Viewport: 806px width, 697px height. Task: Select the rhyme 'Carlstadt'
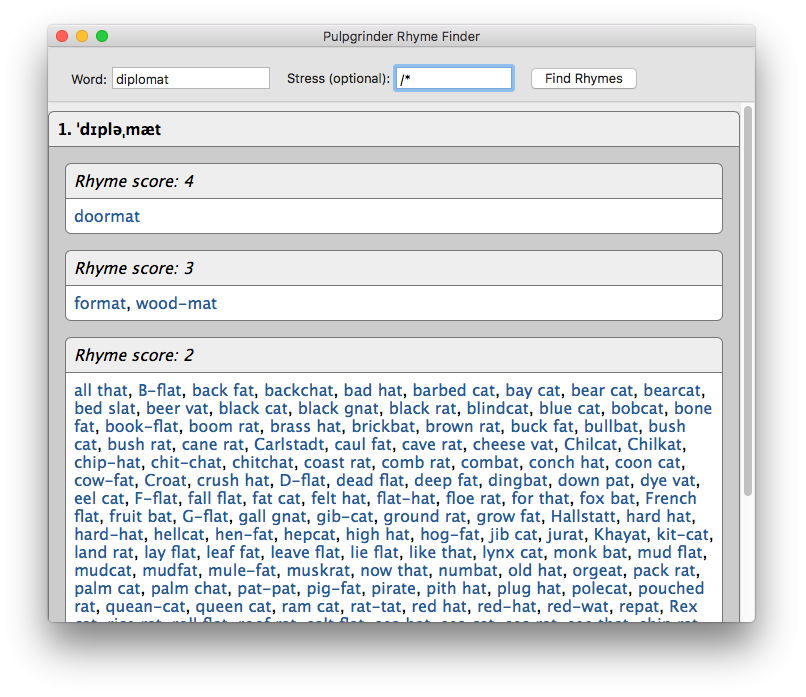tap(289, 445)
